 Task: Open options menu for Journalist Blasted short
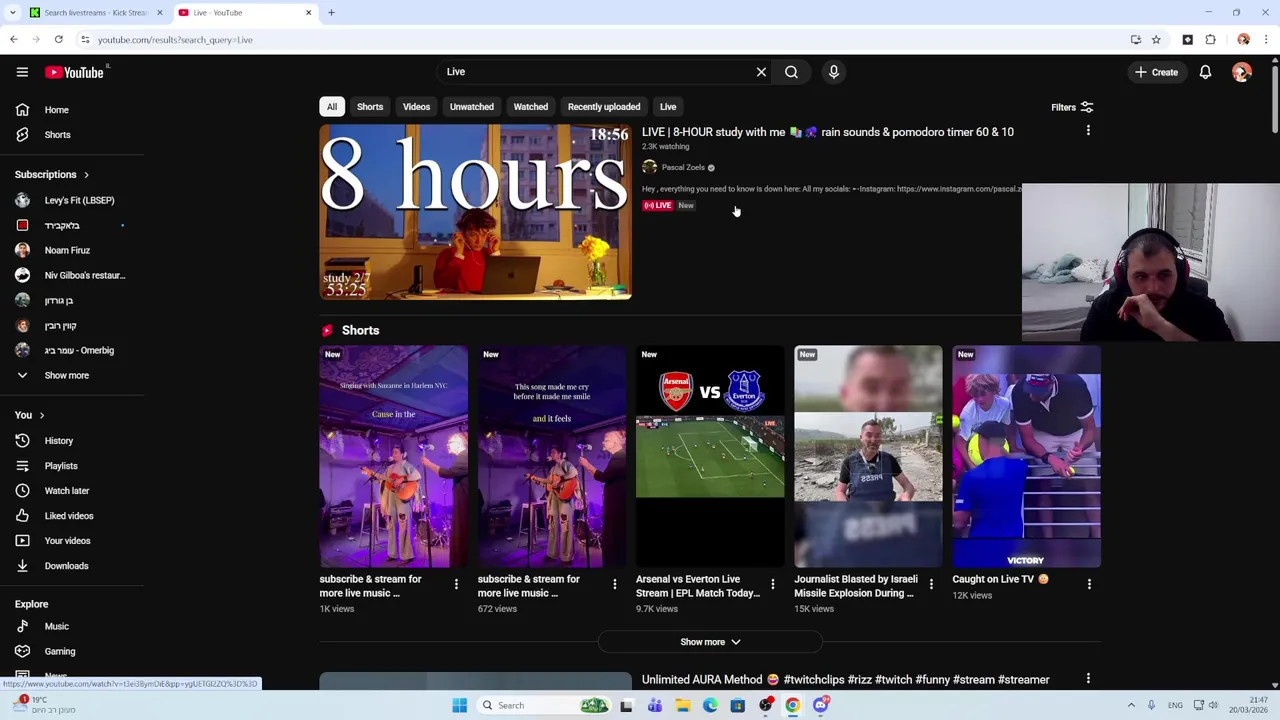pos(931,584)
